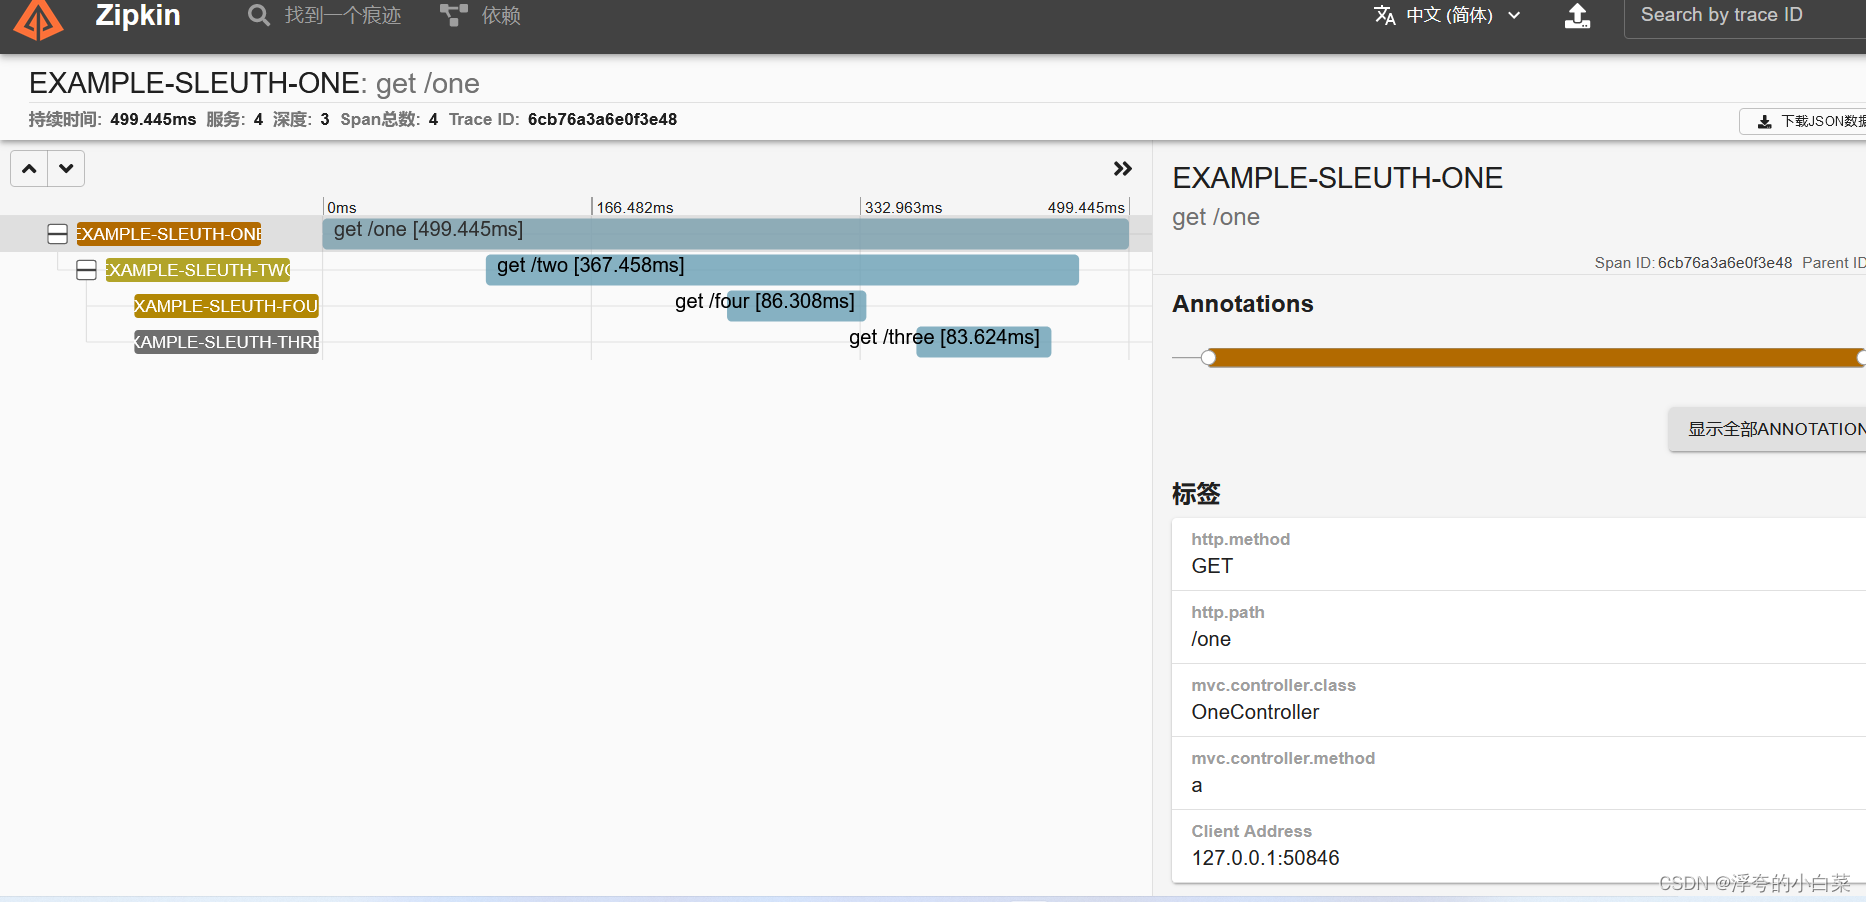This screenshot has width=1866, height=902.
Task: Click the Client Address 127.0.0.1:50846 value
Action: (x=1265, y=858)
